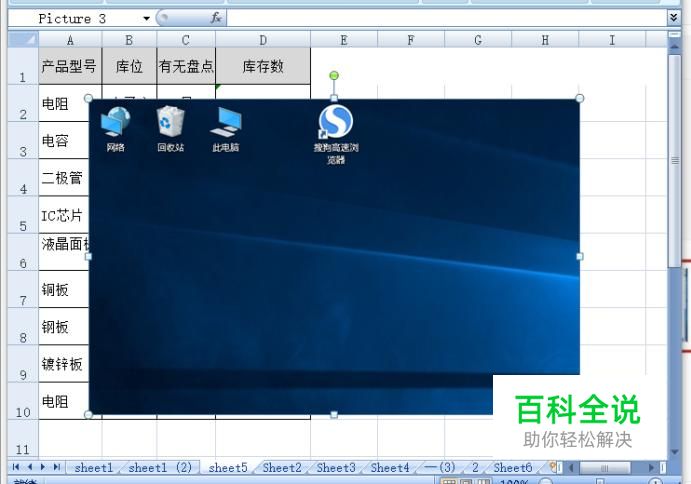691x484 pixels.
Task: Click the cell 镀锌板
Action: pos(64,364)
